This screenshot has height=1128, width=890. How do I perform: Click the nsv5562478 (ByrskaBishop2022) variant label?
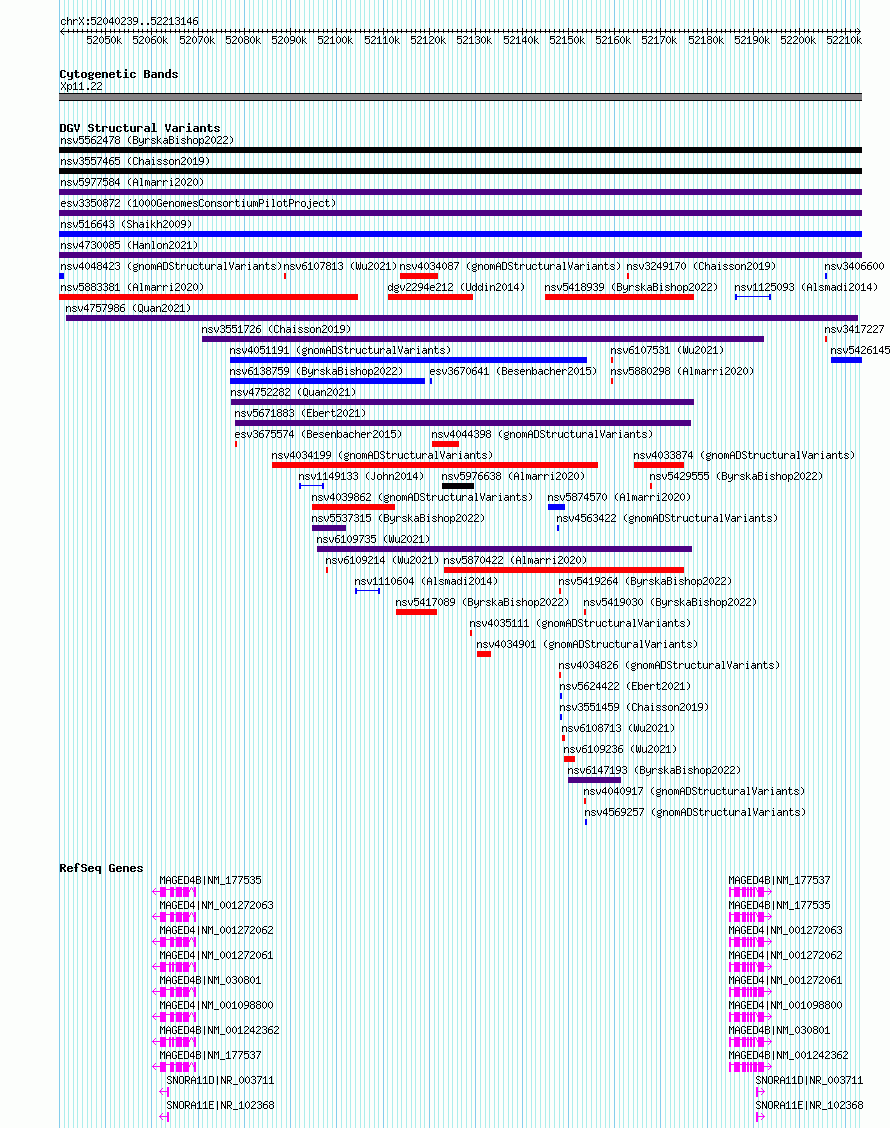tap(147, 140)
